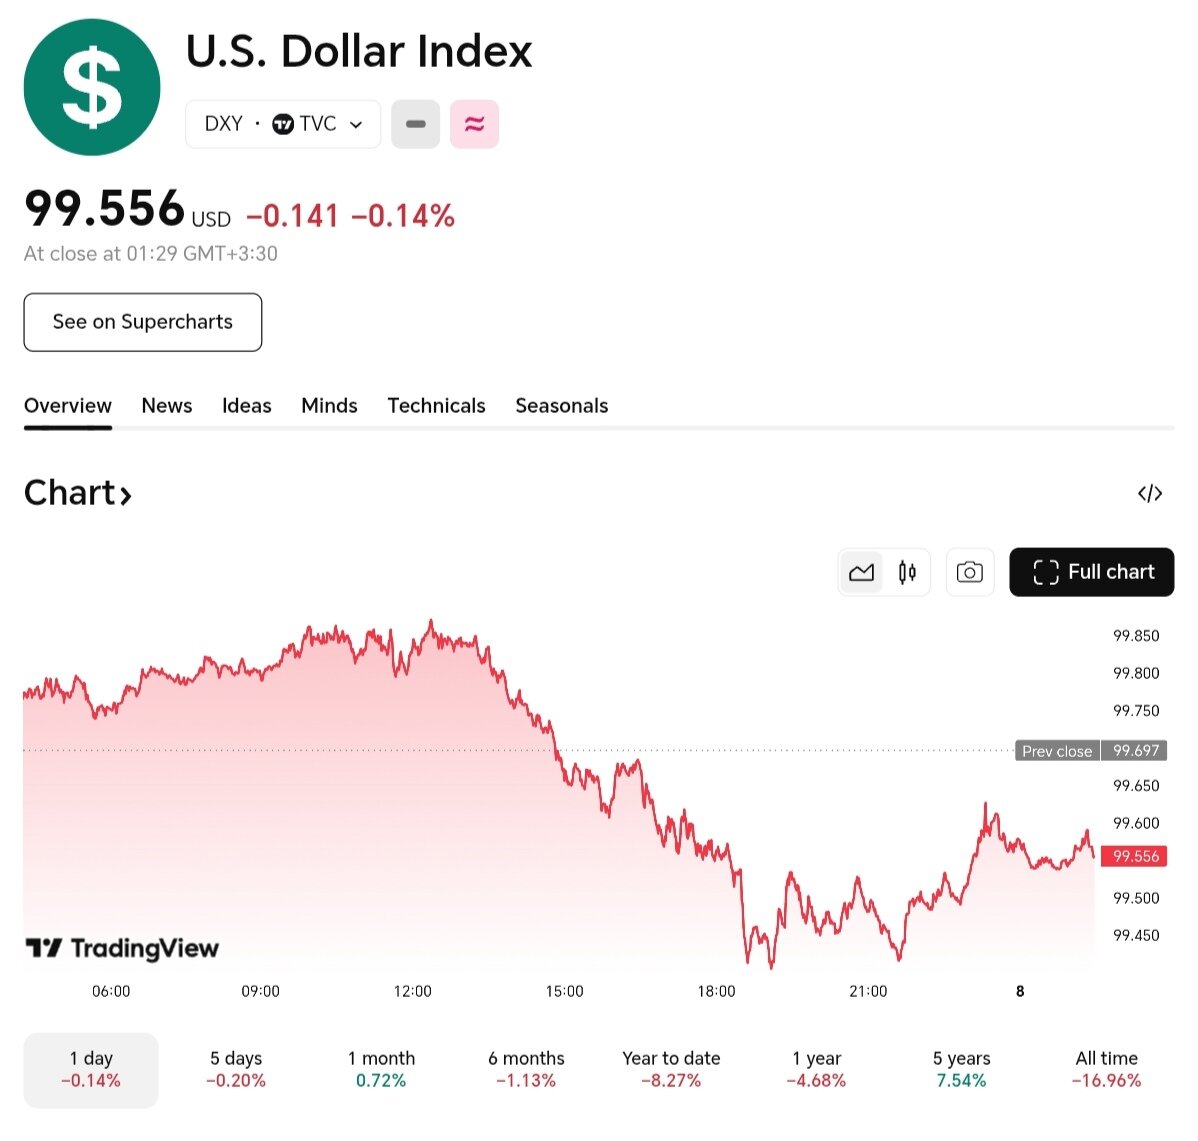Switch chart to area line style

point(861,572)
